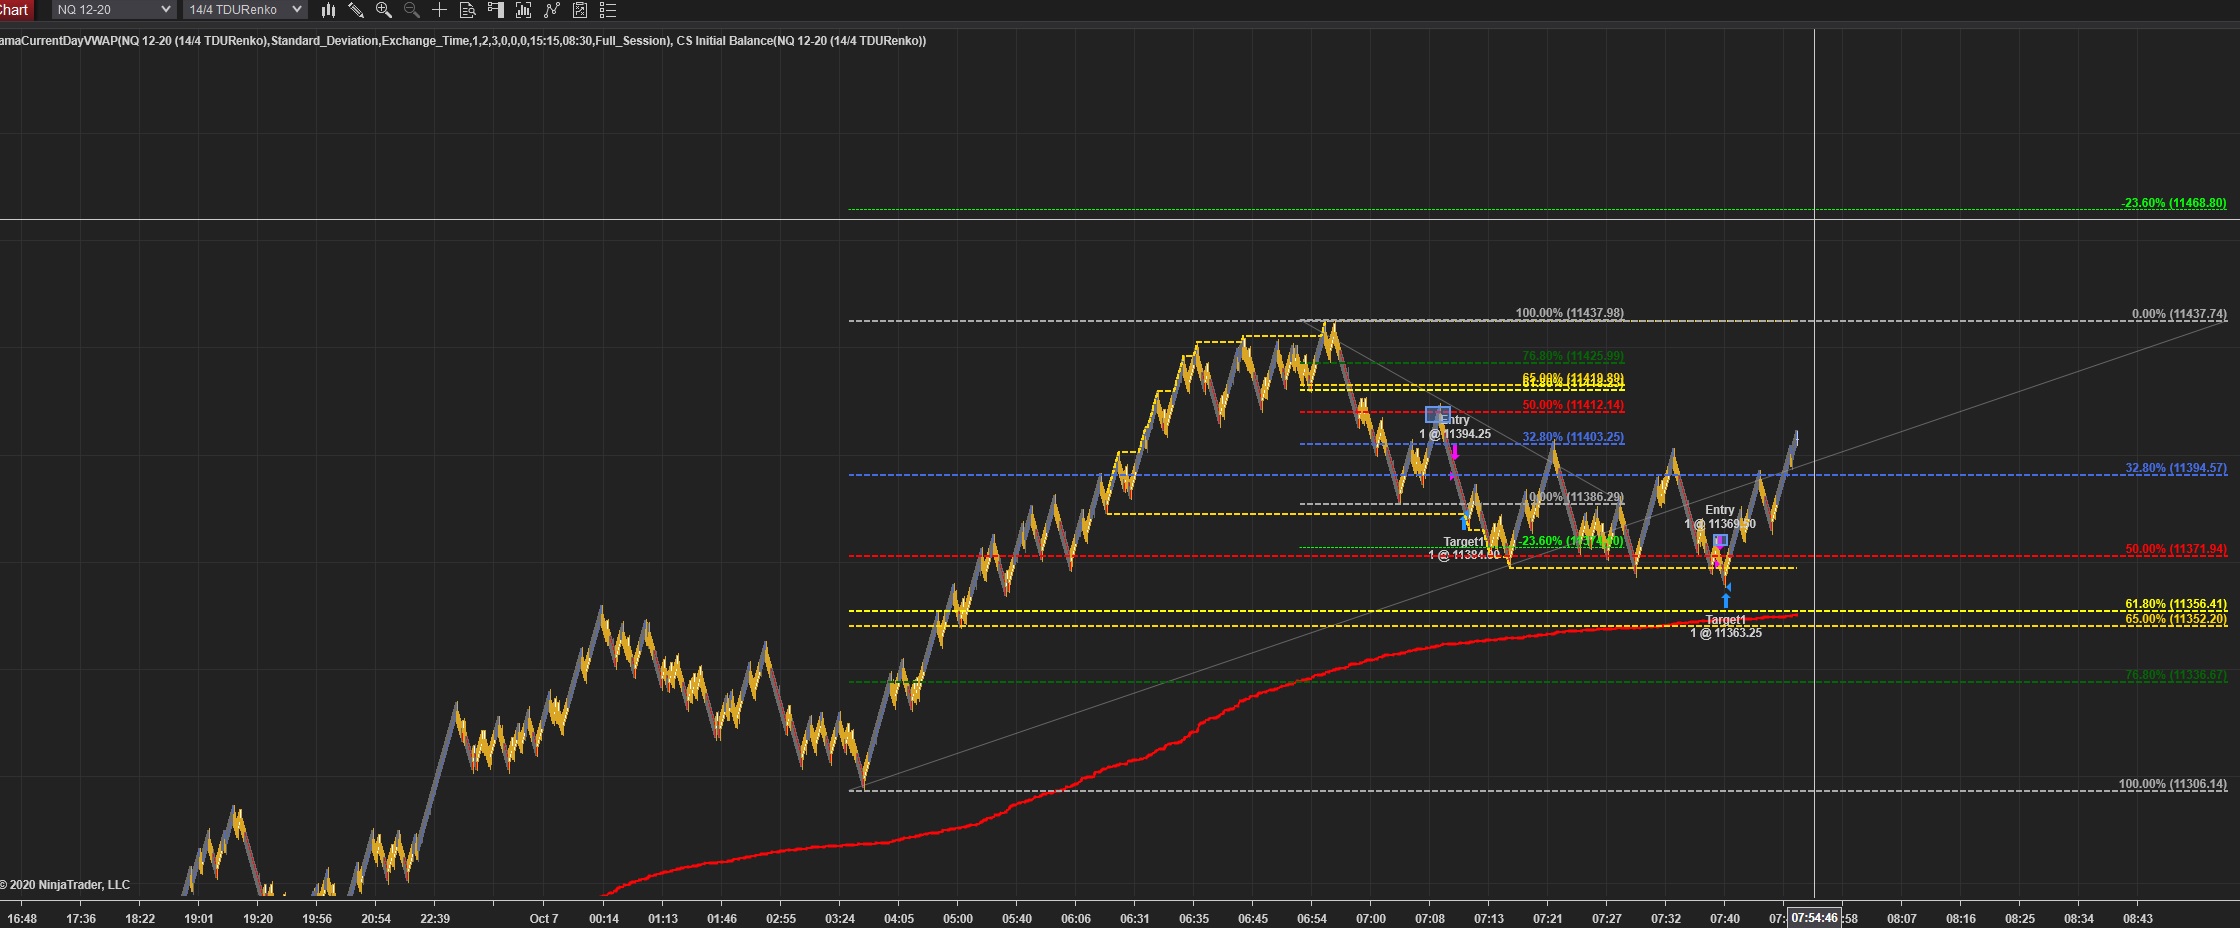
Task: Open the 14/4 TDURenko interval dropdown
Action: coord(245,10)
